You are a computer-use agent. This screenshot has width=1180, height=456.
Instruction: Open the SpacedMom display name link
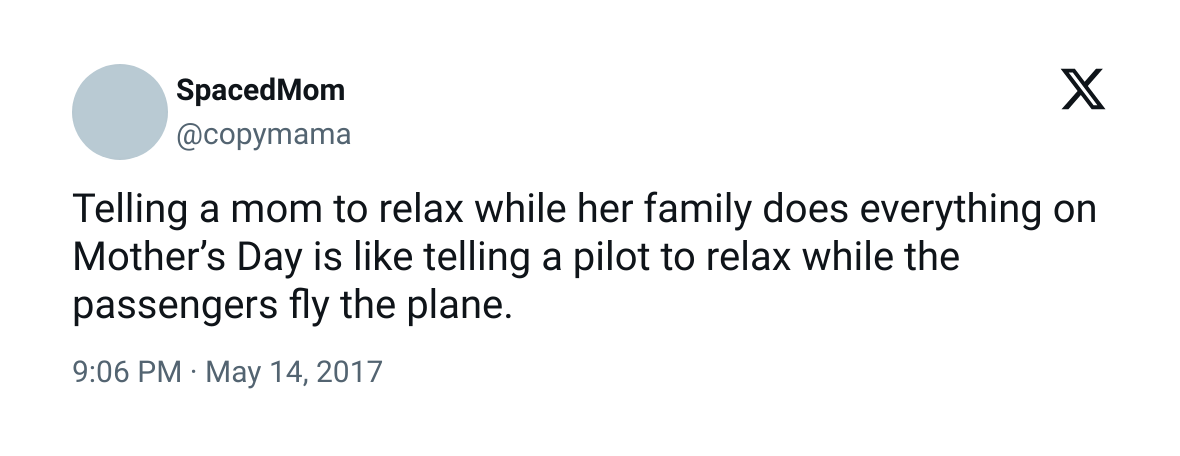[260, 90]
